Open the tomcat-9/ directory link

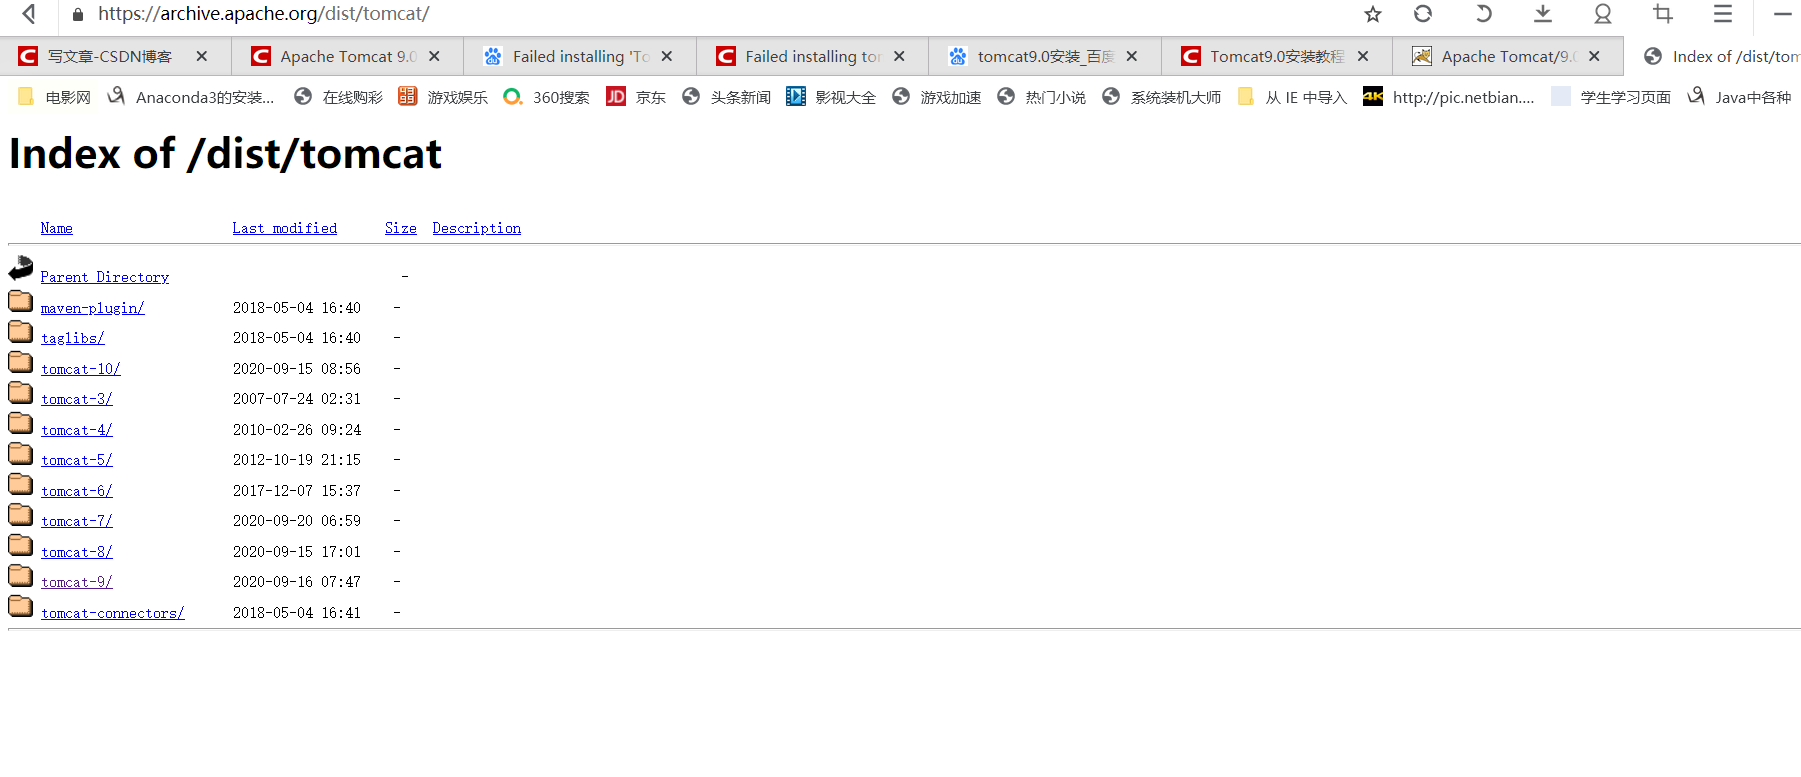pos(77,582)
